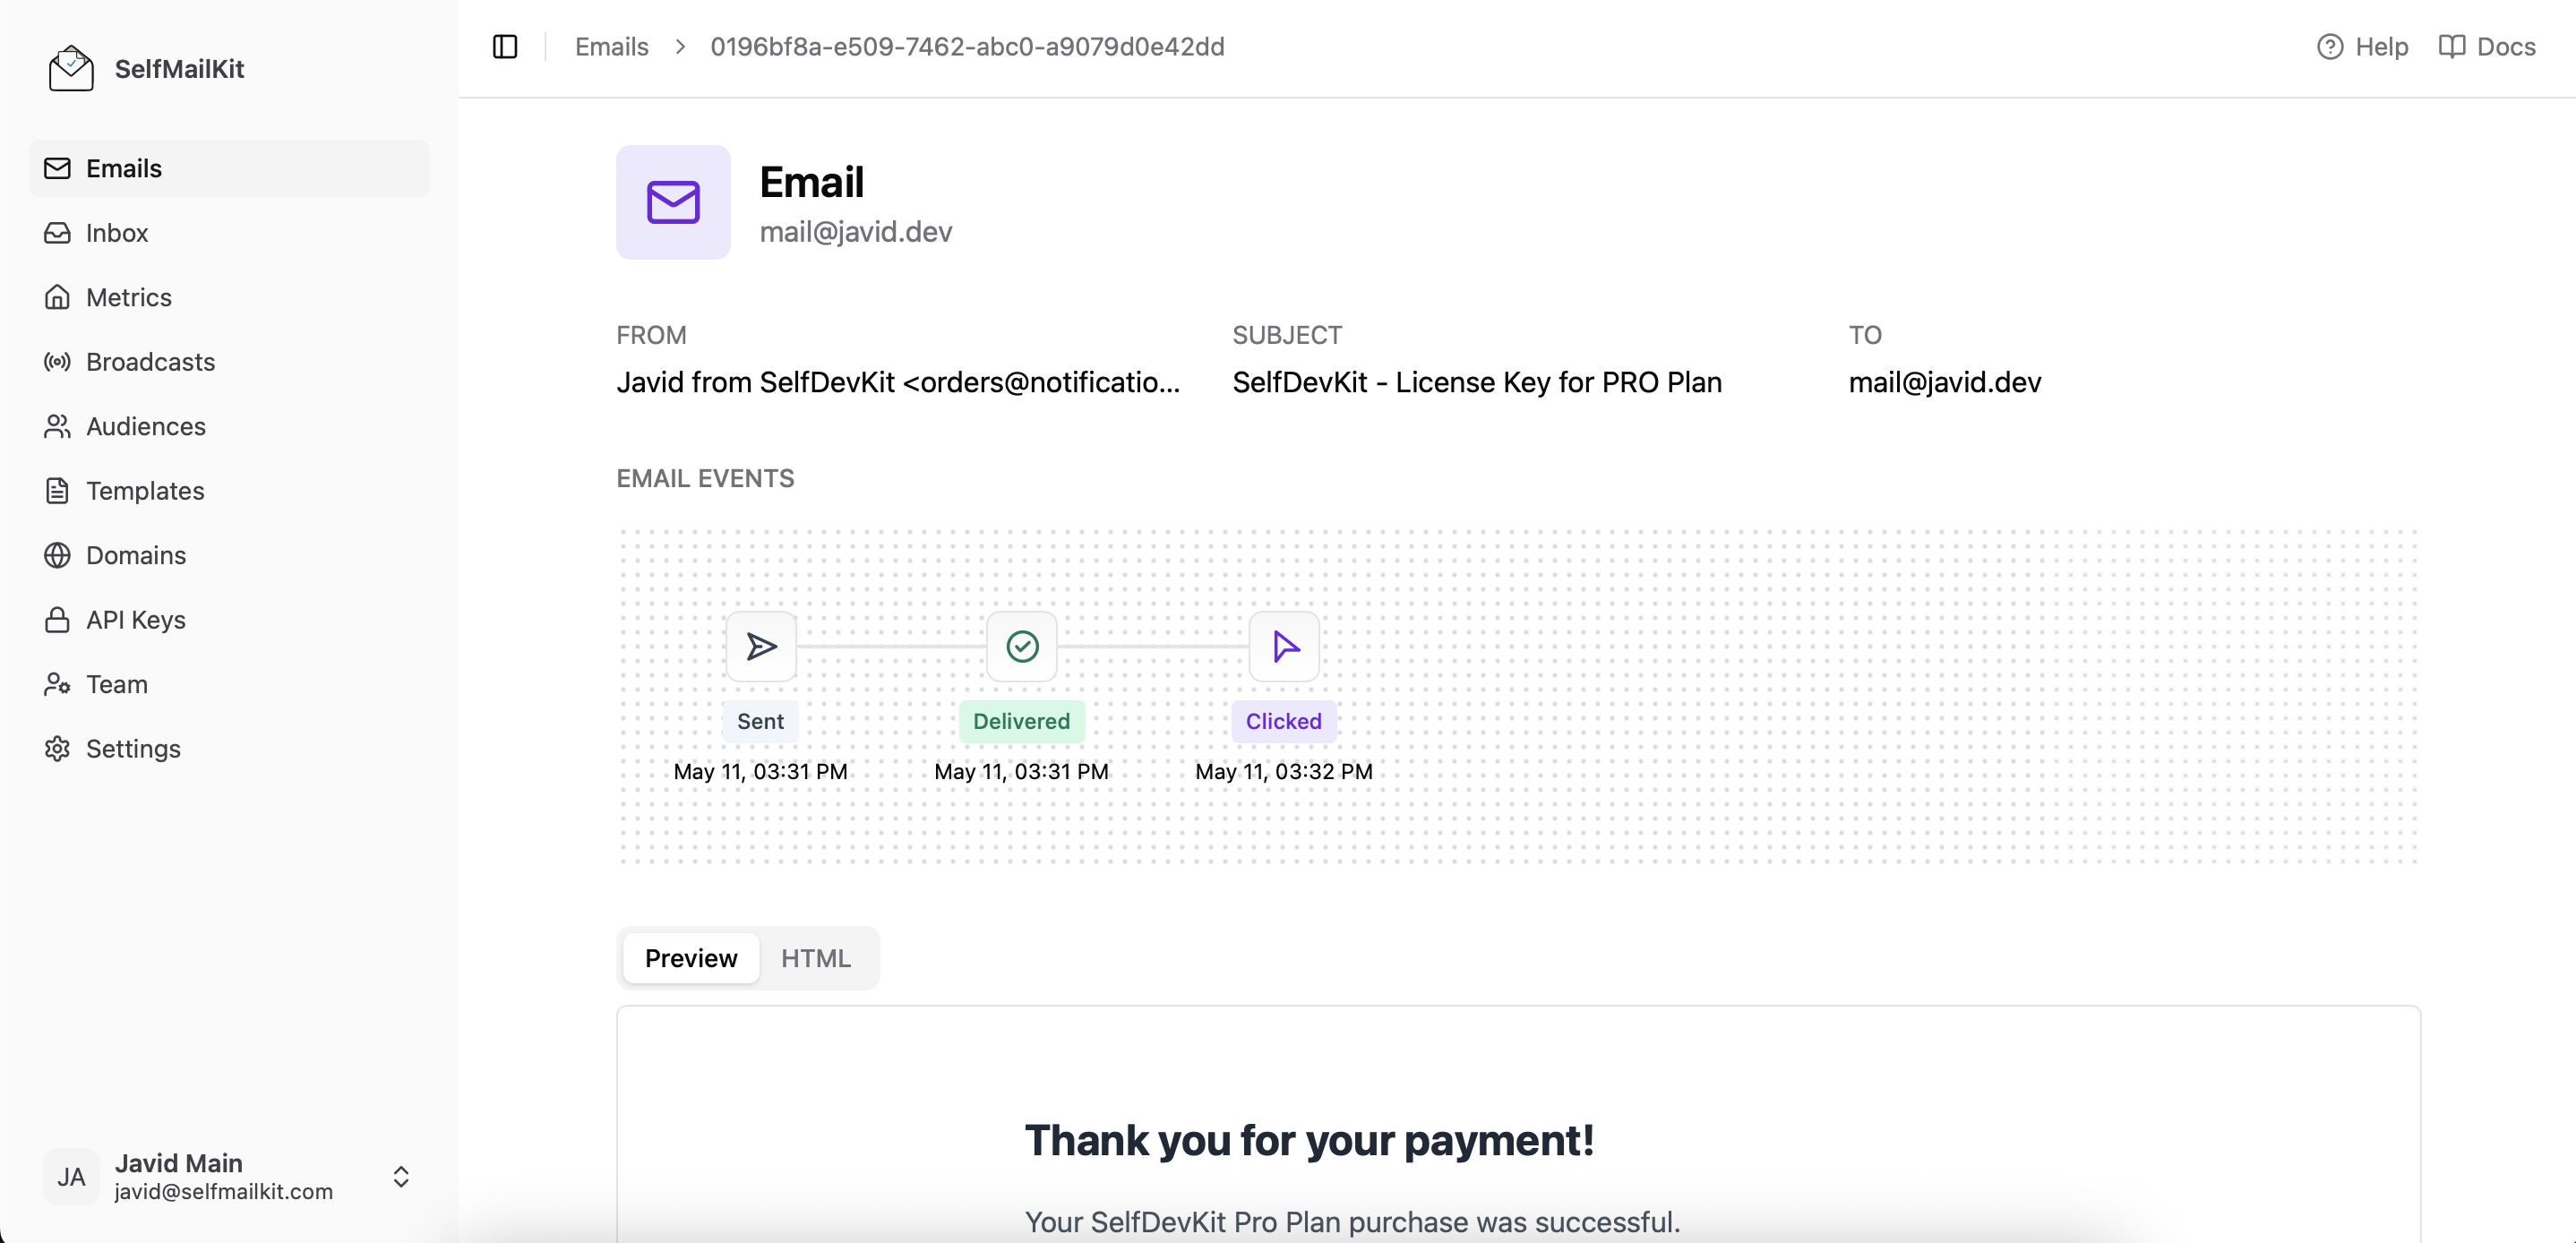Click the Templates document sidebar icon
2576x1243 pixels.
pos(57,491)
